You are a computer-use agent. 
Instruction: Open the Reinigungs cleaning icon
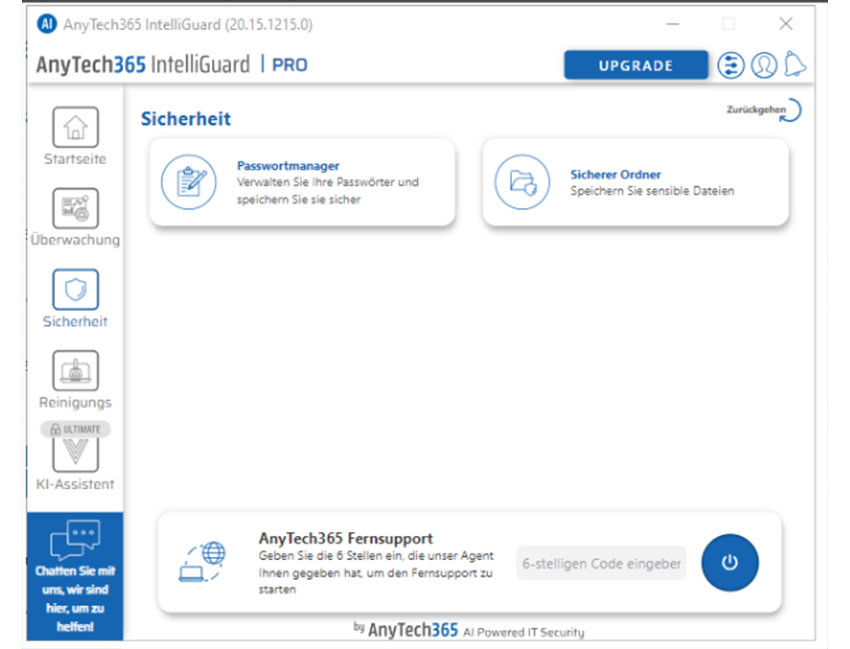coord(75,372)
